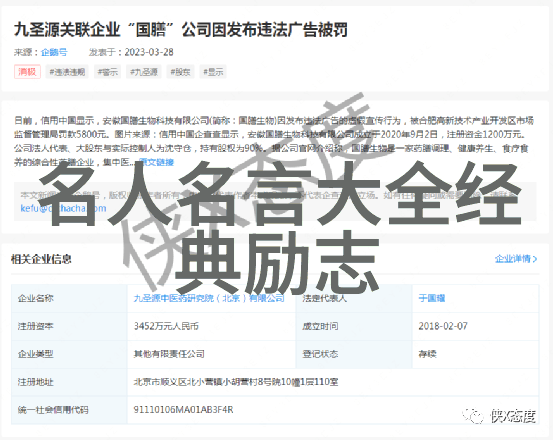Click the 存续 status value
This screenshot has width=553, height=440.
click(427, 354)
